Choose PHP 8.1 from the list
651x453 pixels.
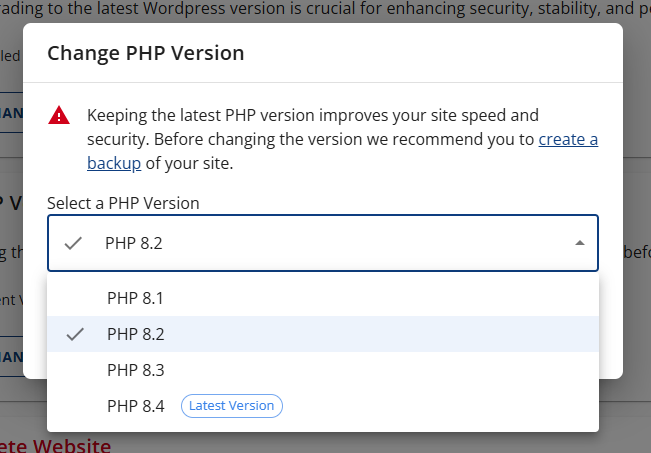click(135, 298)
